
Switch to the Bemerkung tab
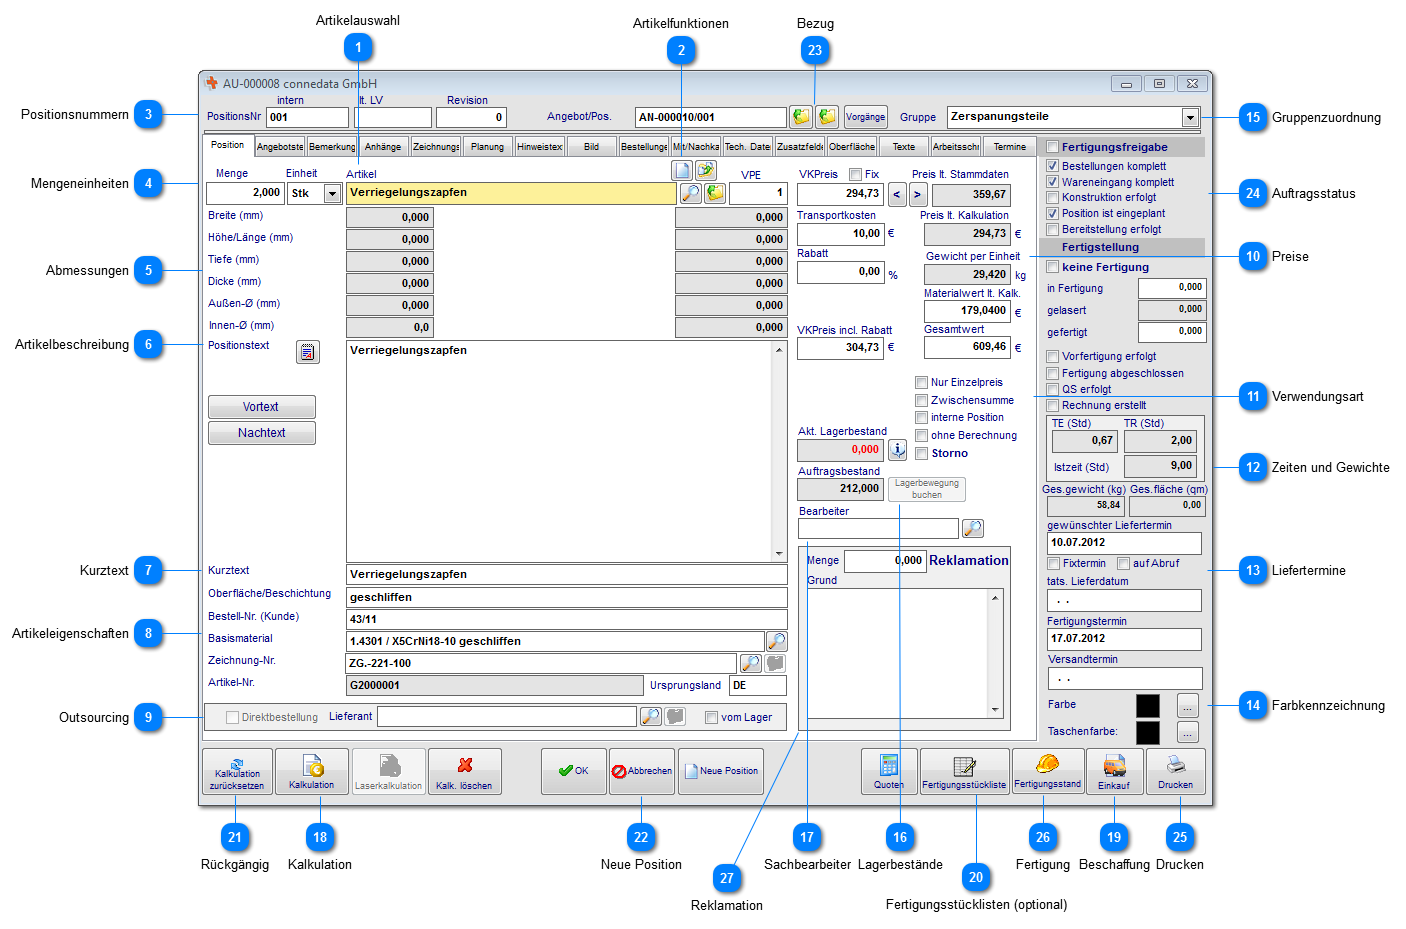coord(332,146)
